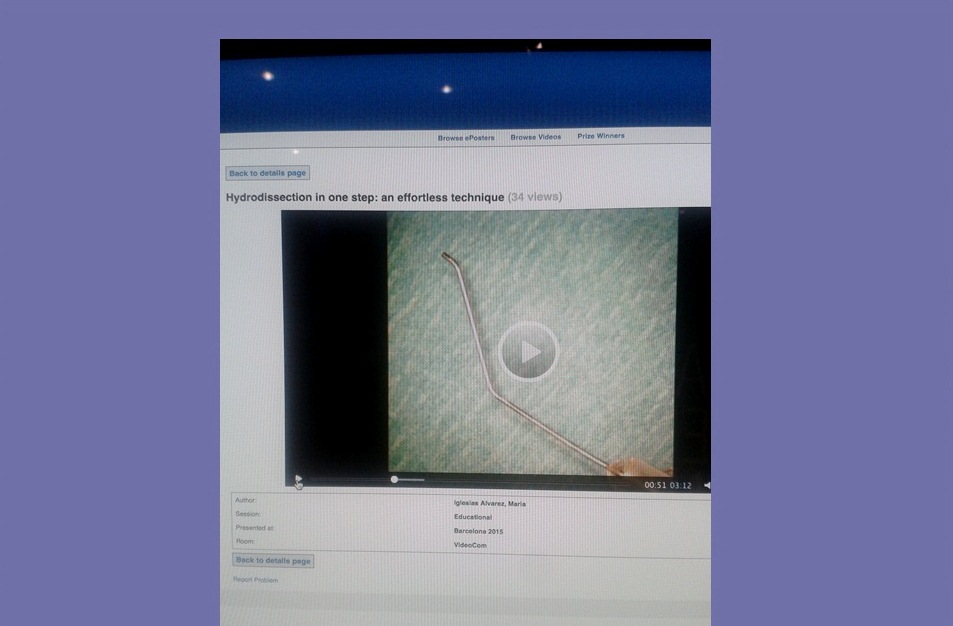This screenshot has height=626, width=953.
Task: Open the Browse Videos menu item
Action: coord(535,137)
